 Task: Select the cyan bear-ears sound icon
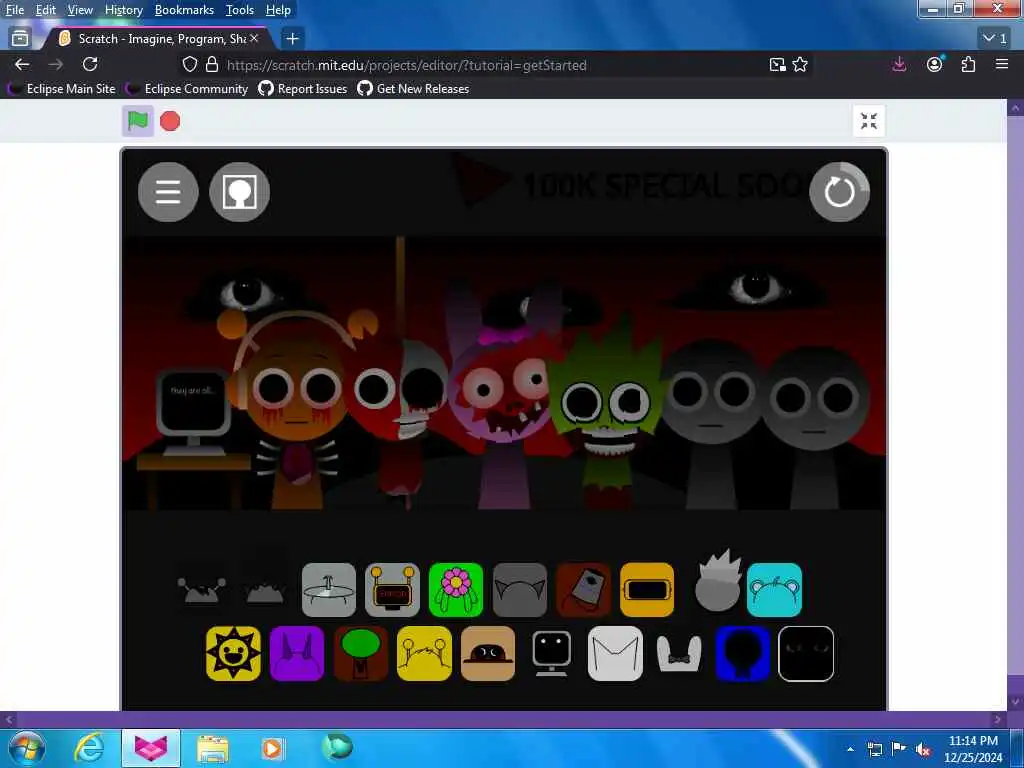coord(774,590)
